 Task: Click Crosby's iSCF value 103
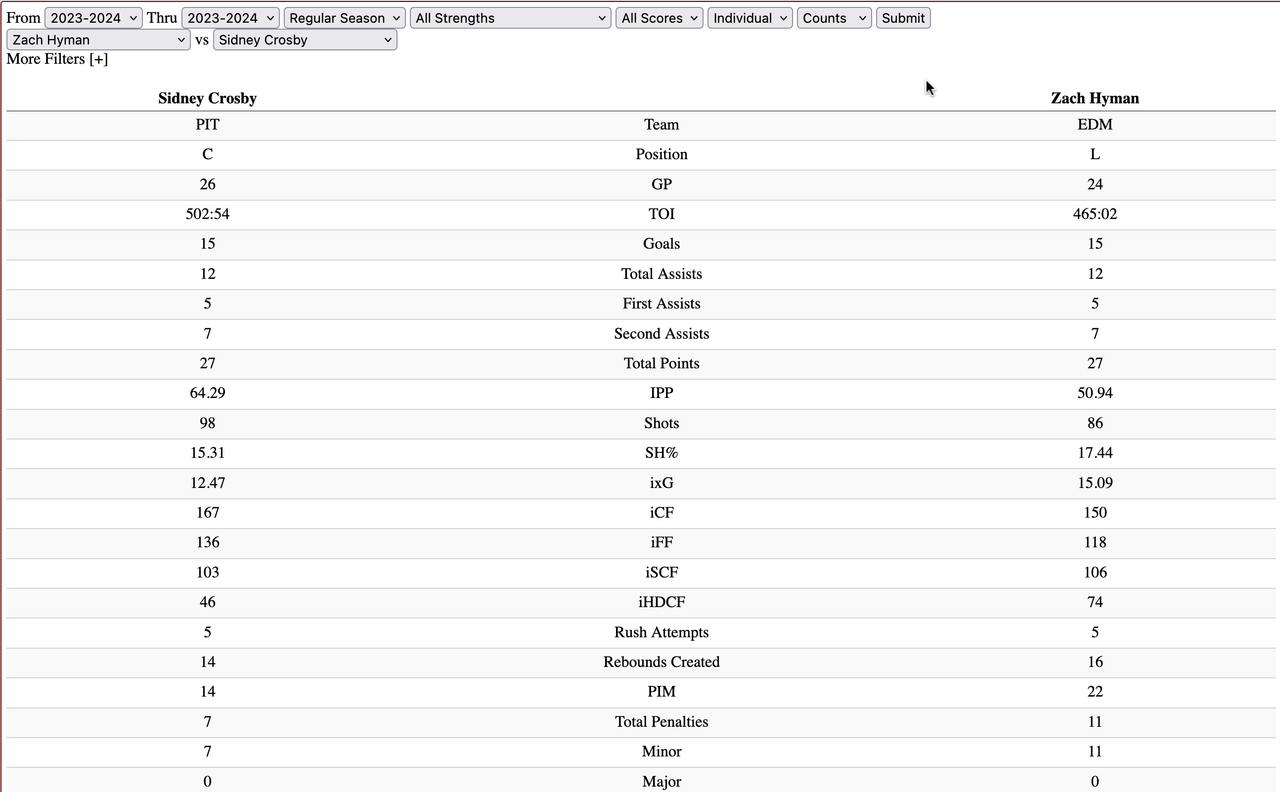click(207, 573)
